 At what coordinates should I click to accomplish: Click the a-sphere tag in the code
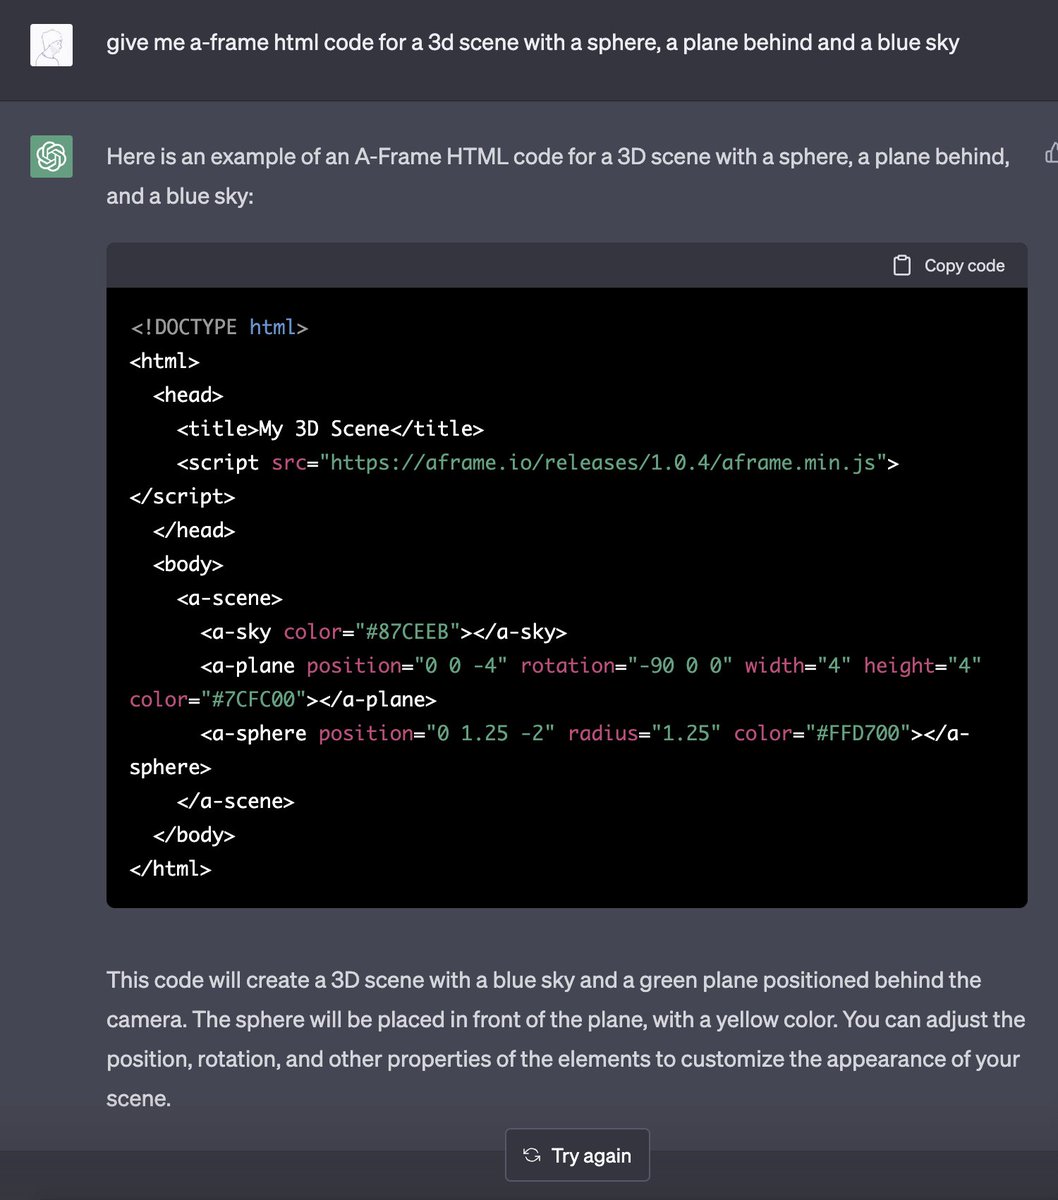click(253, 732)
